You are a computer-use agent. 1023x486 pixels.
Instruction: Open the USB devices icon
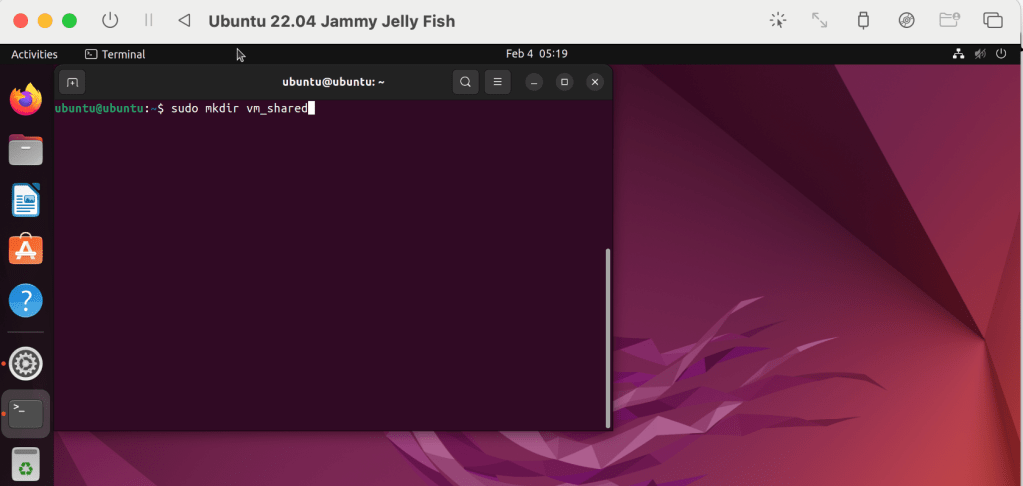click(863, 20)
